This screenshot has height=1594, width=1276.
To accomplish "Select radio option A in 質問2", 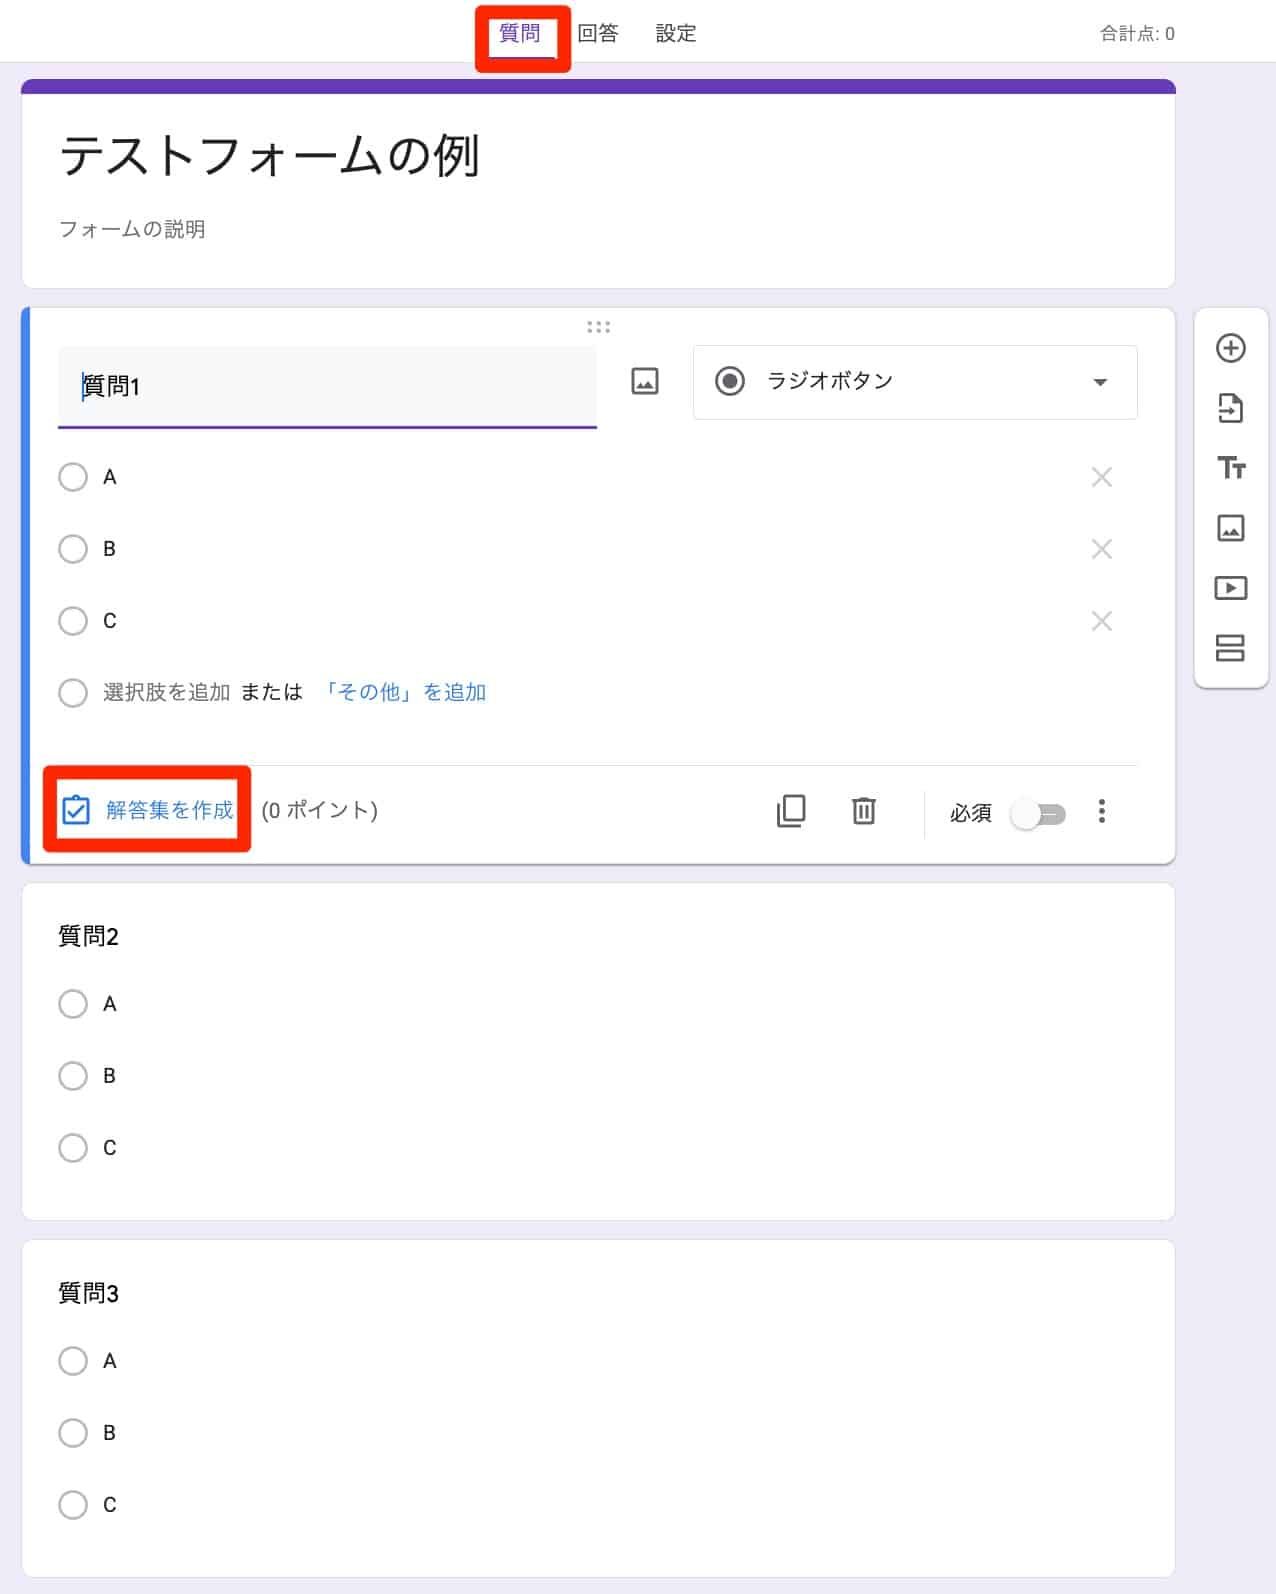I will point(73,1004).
